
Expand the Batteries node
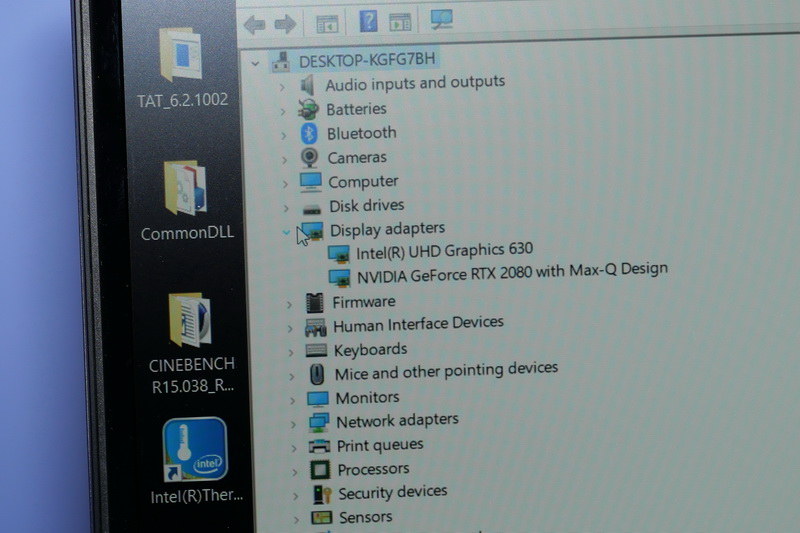click(x=283, y=111)
